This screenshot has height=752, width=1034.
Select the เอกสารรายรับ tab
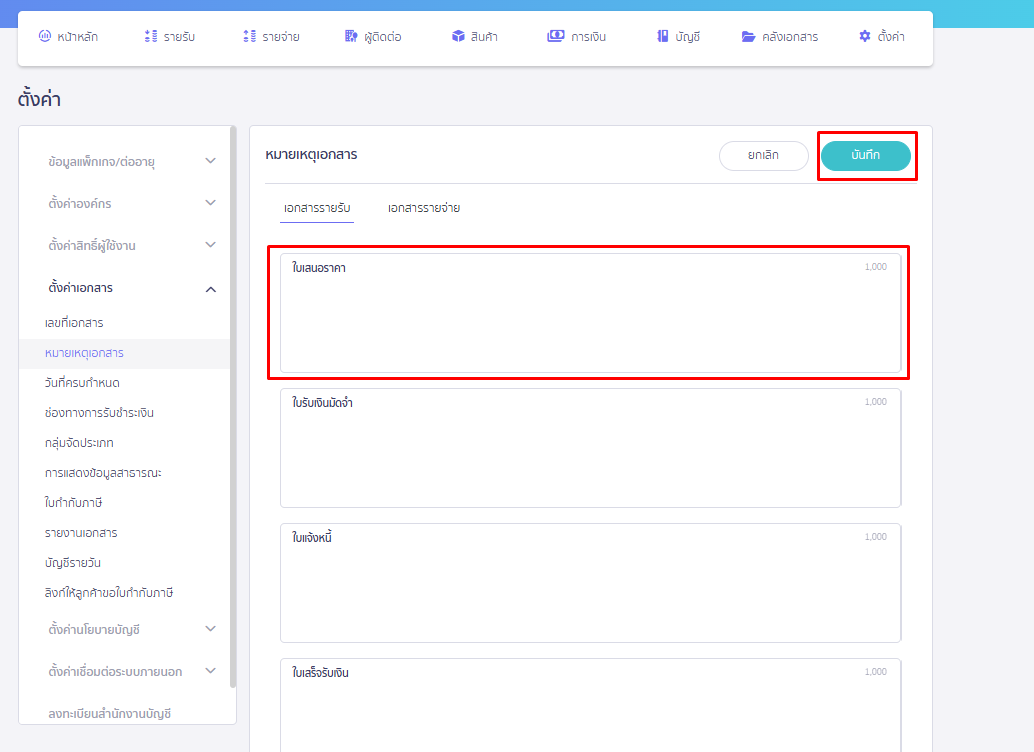[x=317, y=208]
